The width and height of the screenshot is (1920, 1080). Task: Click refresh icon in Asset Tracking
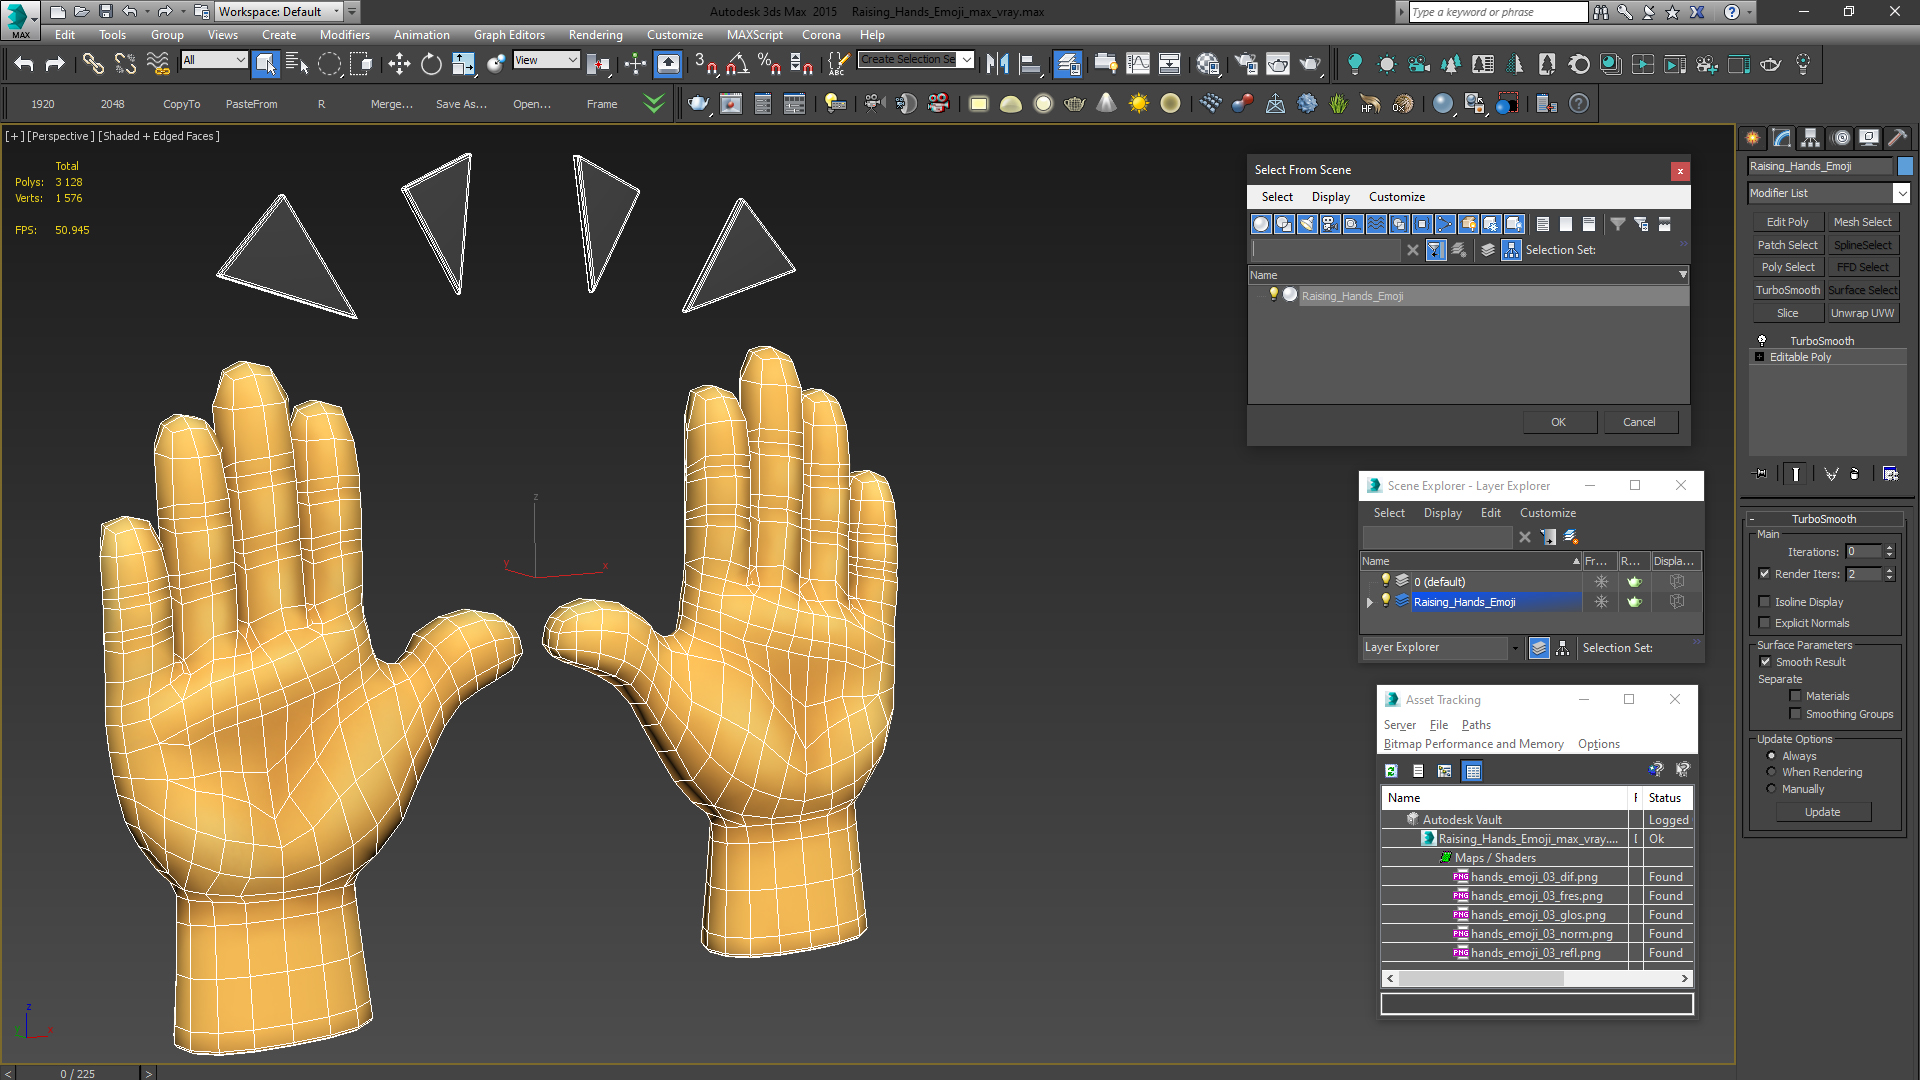[x=1391, y=771]
